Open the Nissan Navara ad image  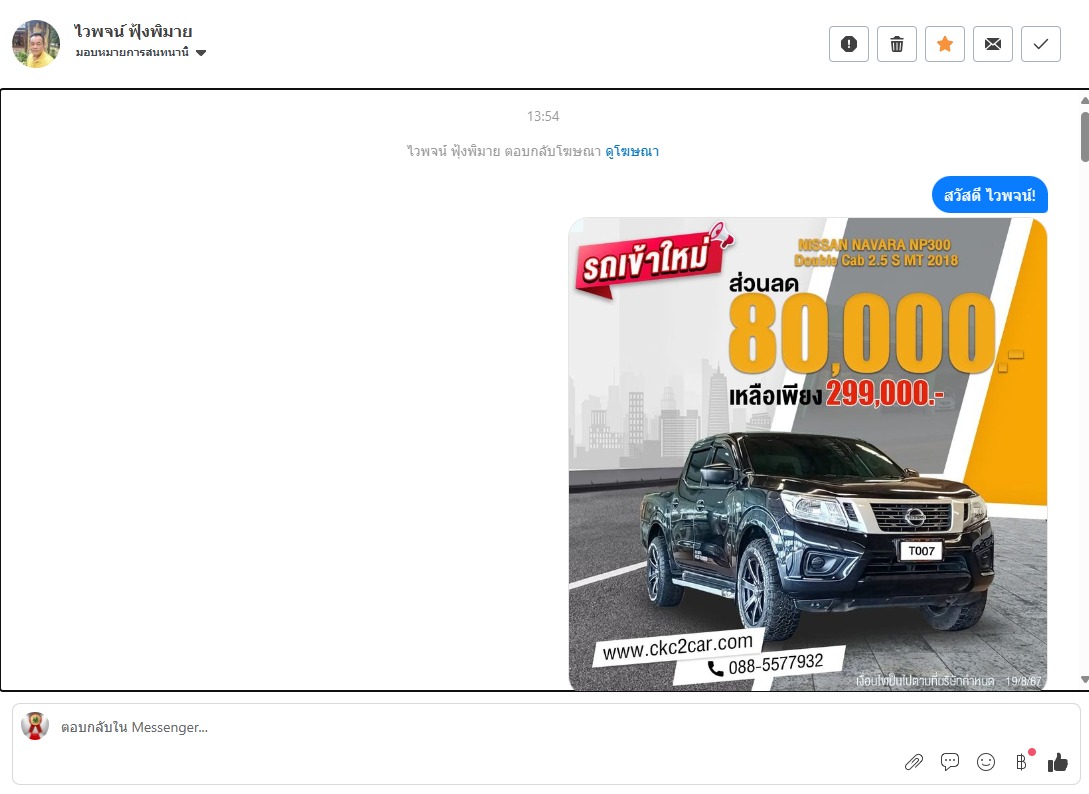click(808, 454)
